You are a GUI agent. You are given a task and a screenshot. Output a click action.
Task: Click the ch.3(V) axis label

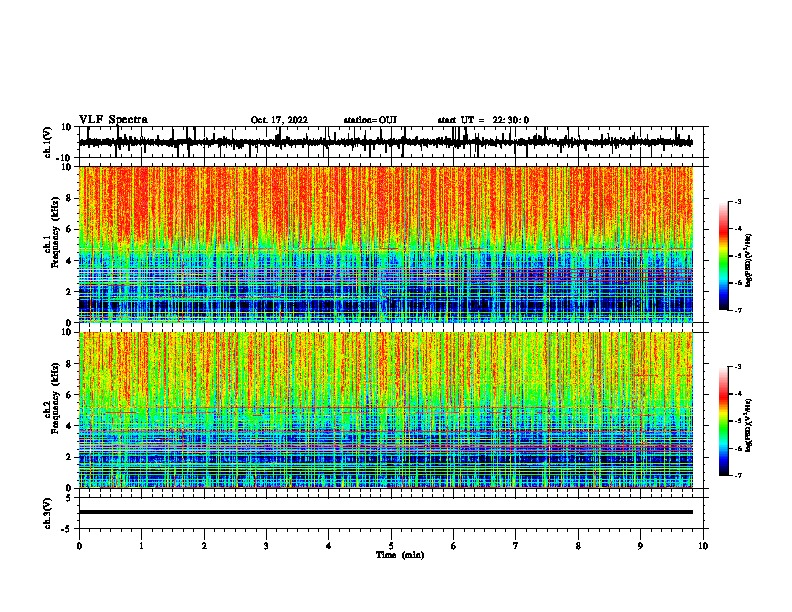pyautogui.click(x=48, y=513)
